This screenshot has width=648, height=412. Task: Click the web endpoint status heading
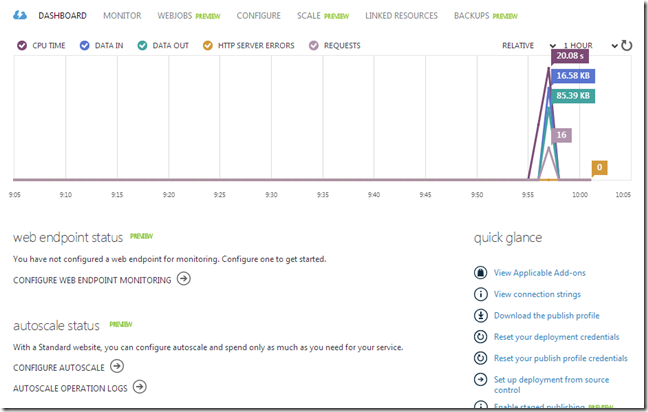[x=68, y=238]
